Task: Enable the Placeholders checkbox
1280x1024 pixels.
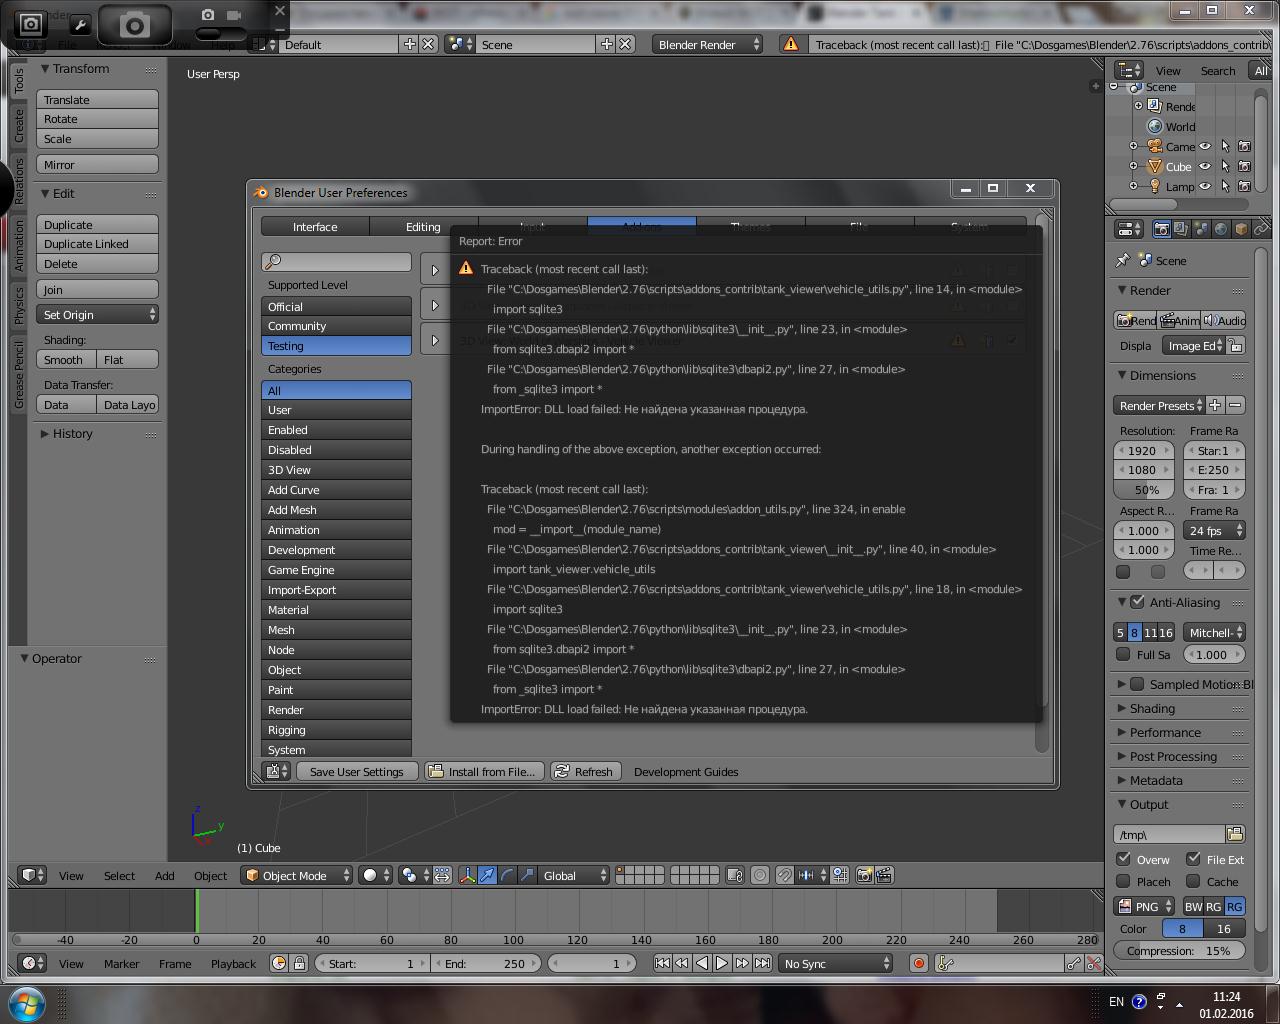Action: pyautogui.click(x=1123, y=881)
